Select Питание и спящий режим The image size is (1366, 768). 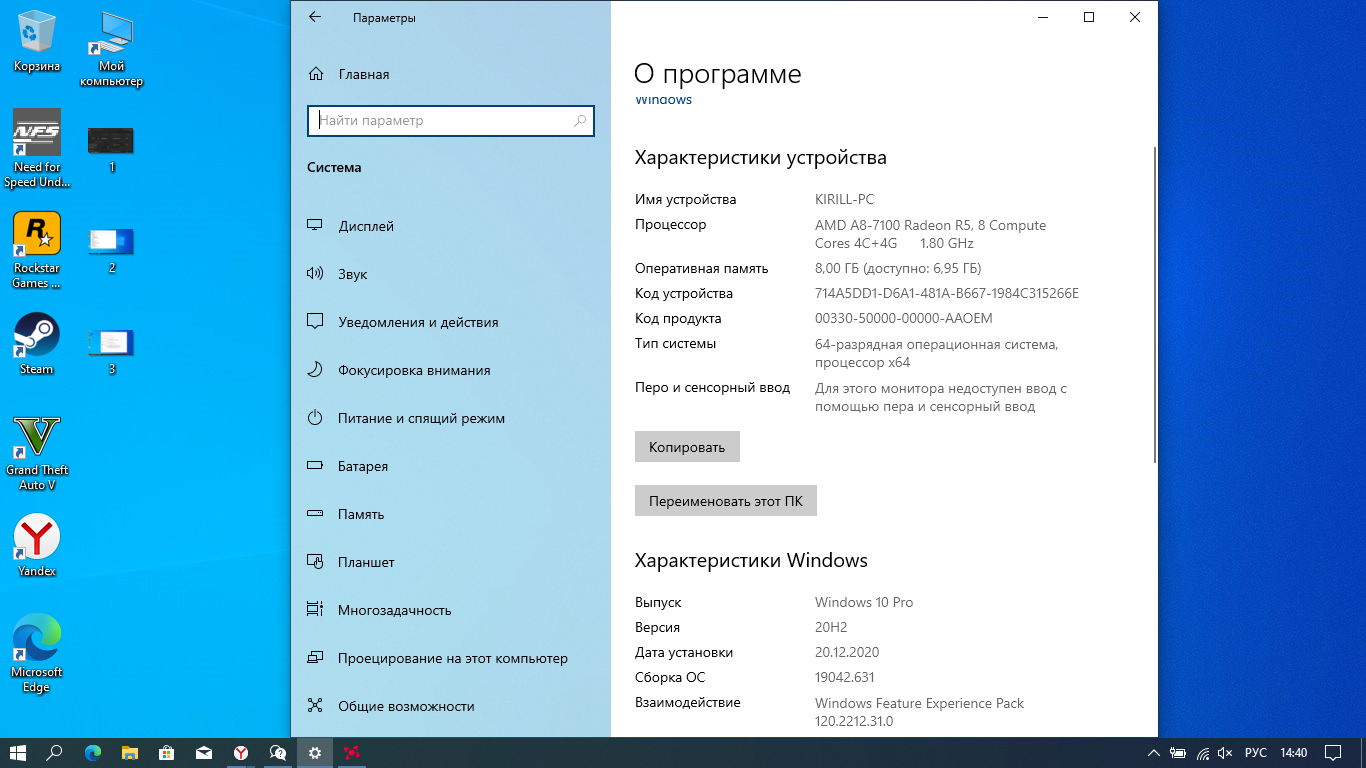tap(450, 418)
